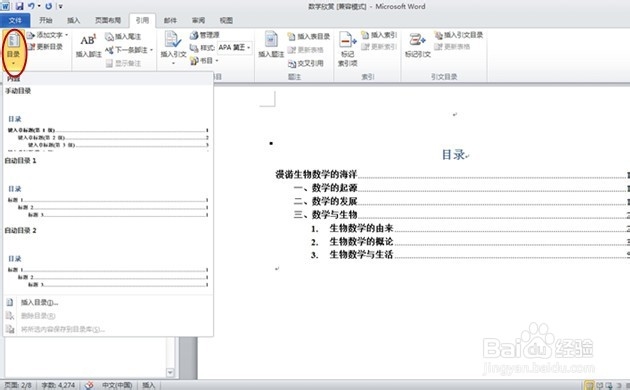Click the 插入题注 insert caption icon
This screenshot has width=630, height=390.
click(271, 39)
